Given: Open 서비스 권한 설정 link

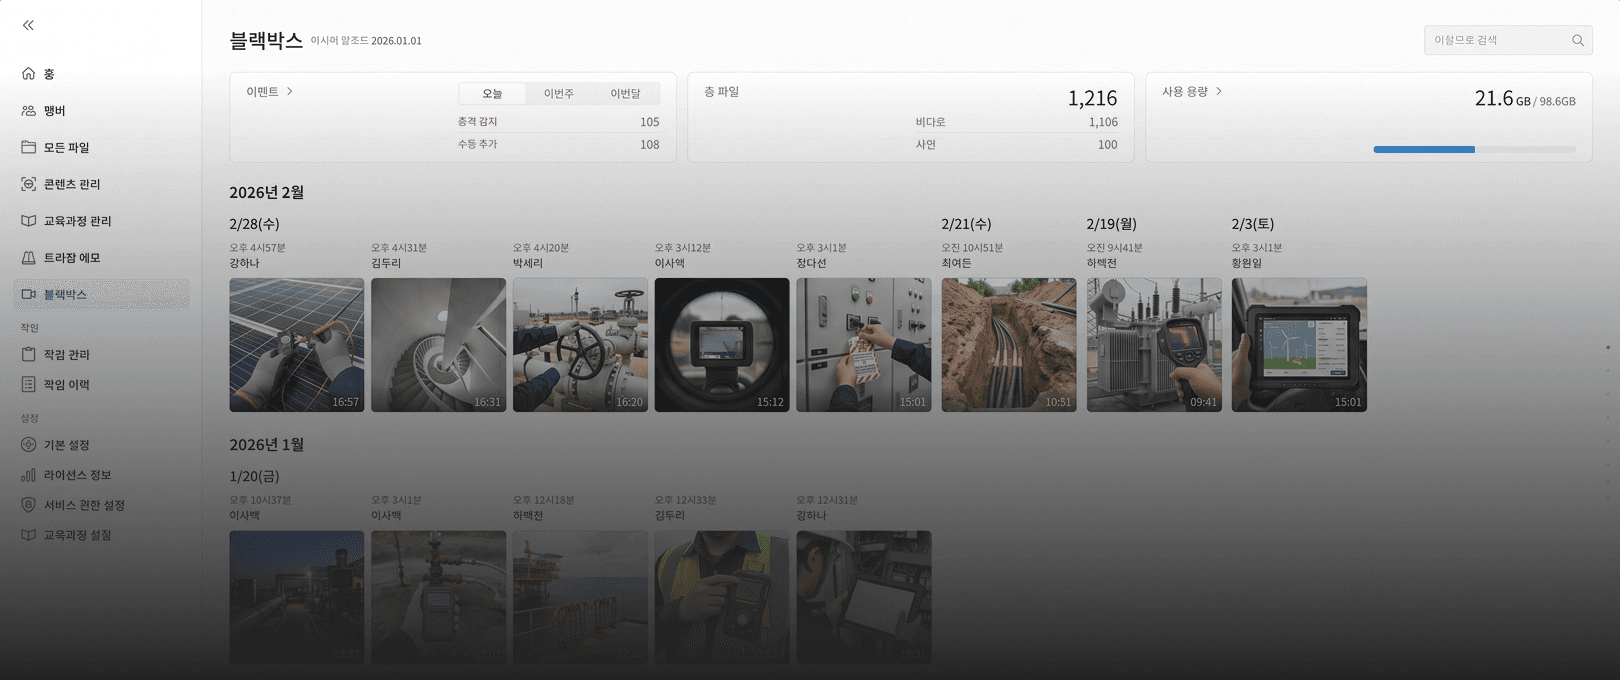Looking at the screenshot, I should pos(101,505).
